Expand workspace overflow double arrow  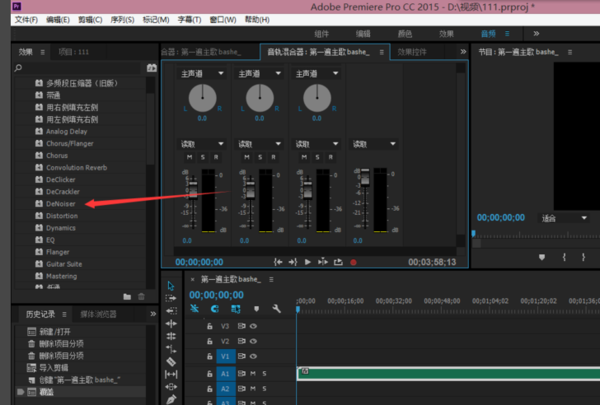(x=536, y=34)
